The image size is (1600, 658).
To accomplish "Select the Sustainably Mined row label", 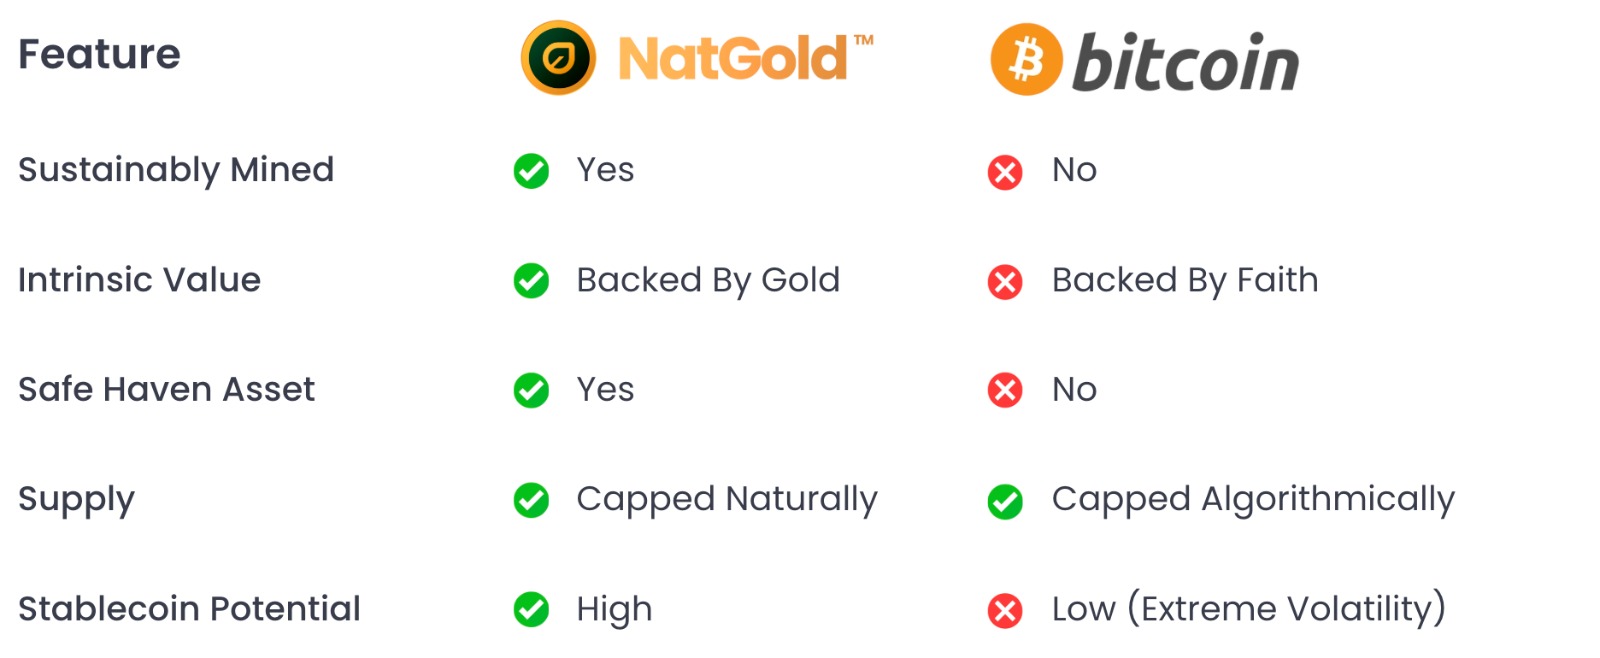I will coord(176,170).
